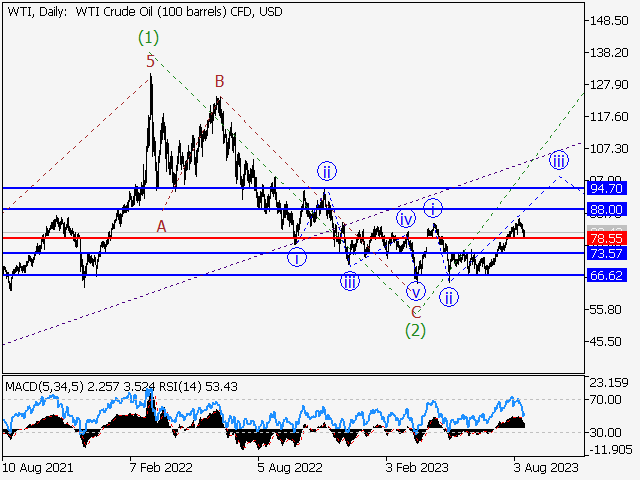Click the circled iii forecast label near 107.30
The image size is (640, 480).
(x=559, y=160)
